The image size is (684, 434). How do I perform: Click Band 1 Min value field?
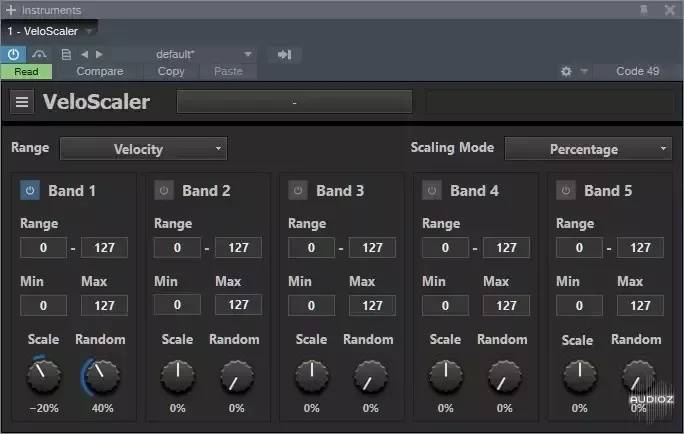click(43, 305)
